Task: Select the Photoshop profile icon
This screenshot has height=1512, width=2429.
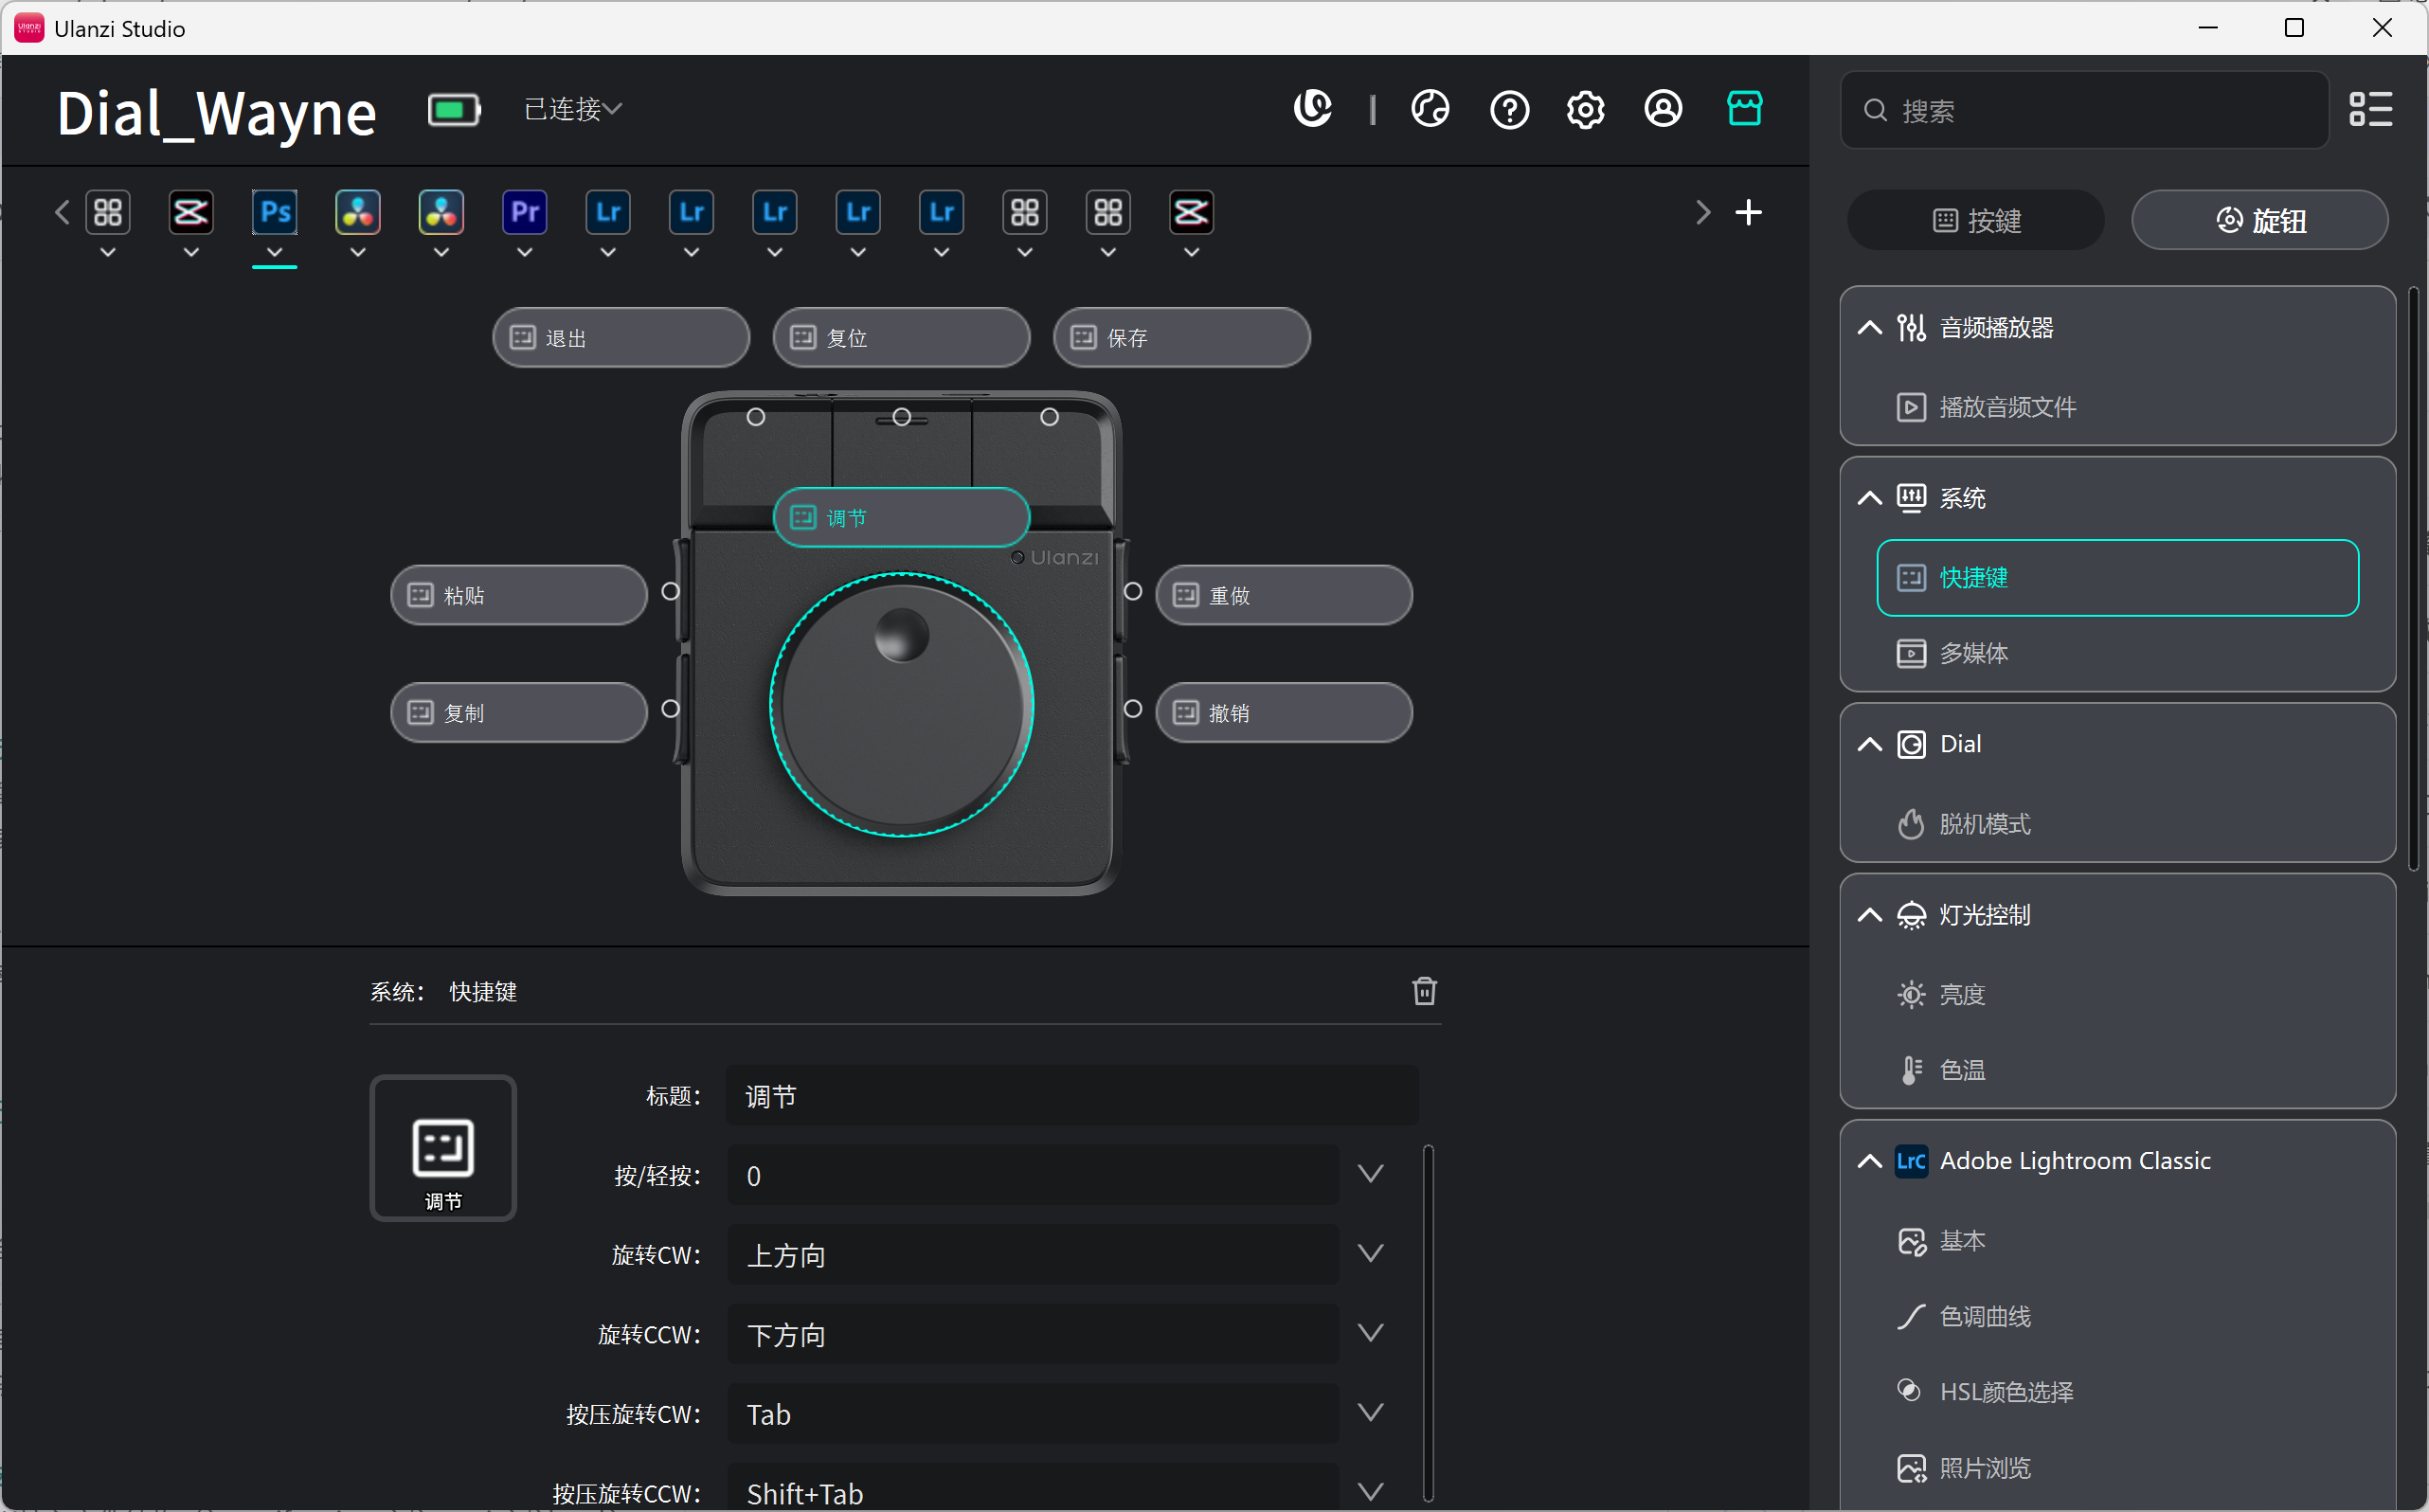Action: coord(275,212)
